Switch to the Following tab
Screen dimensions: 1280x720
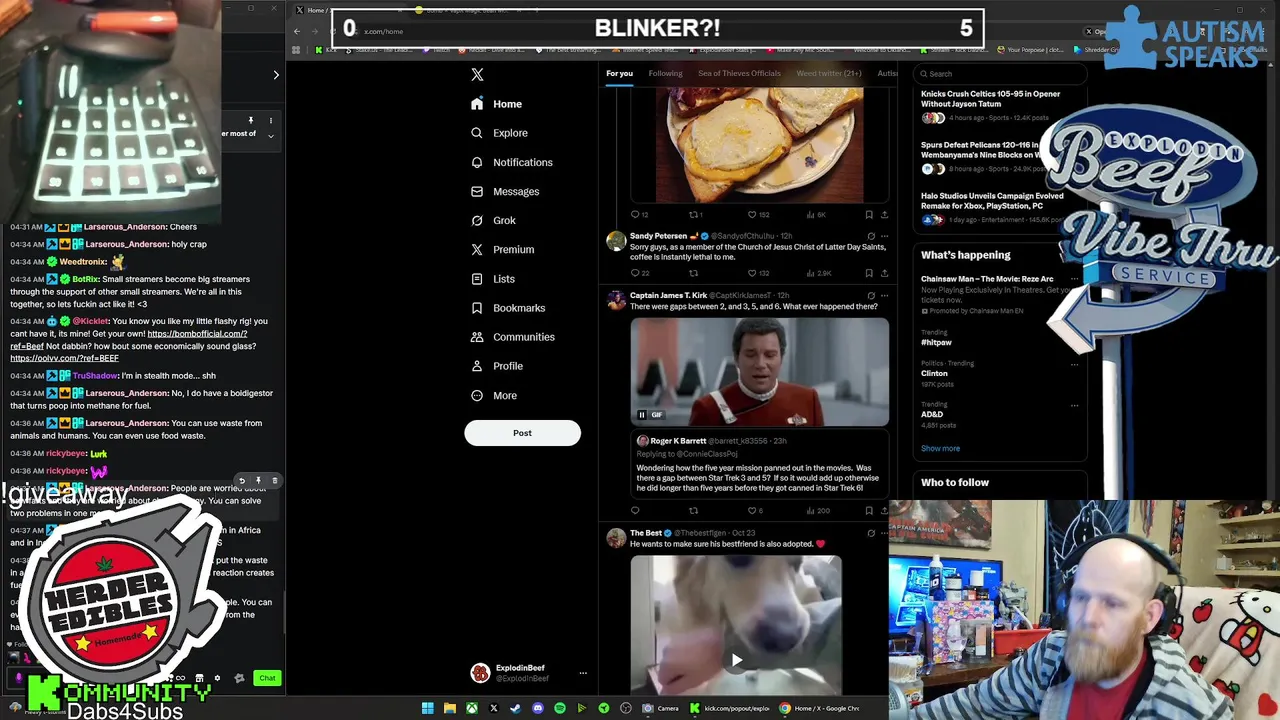665,73
